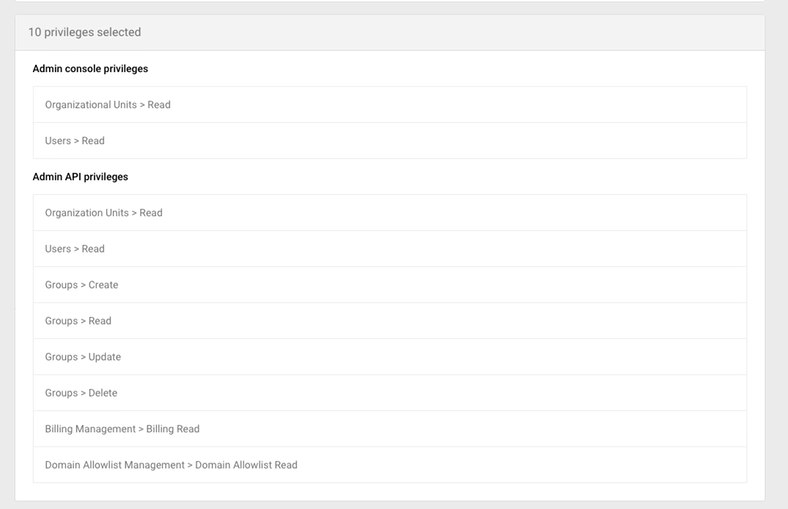Screen dimensions: 788x509
Task: Select the Groups > Update privilege row
Action: point(83,357)
